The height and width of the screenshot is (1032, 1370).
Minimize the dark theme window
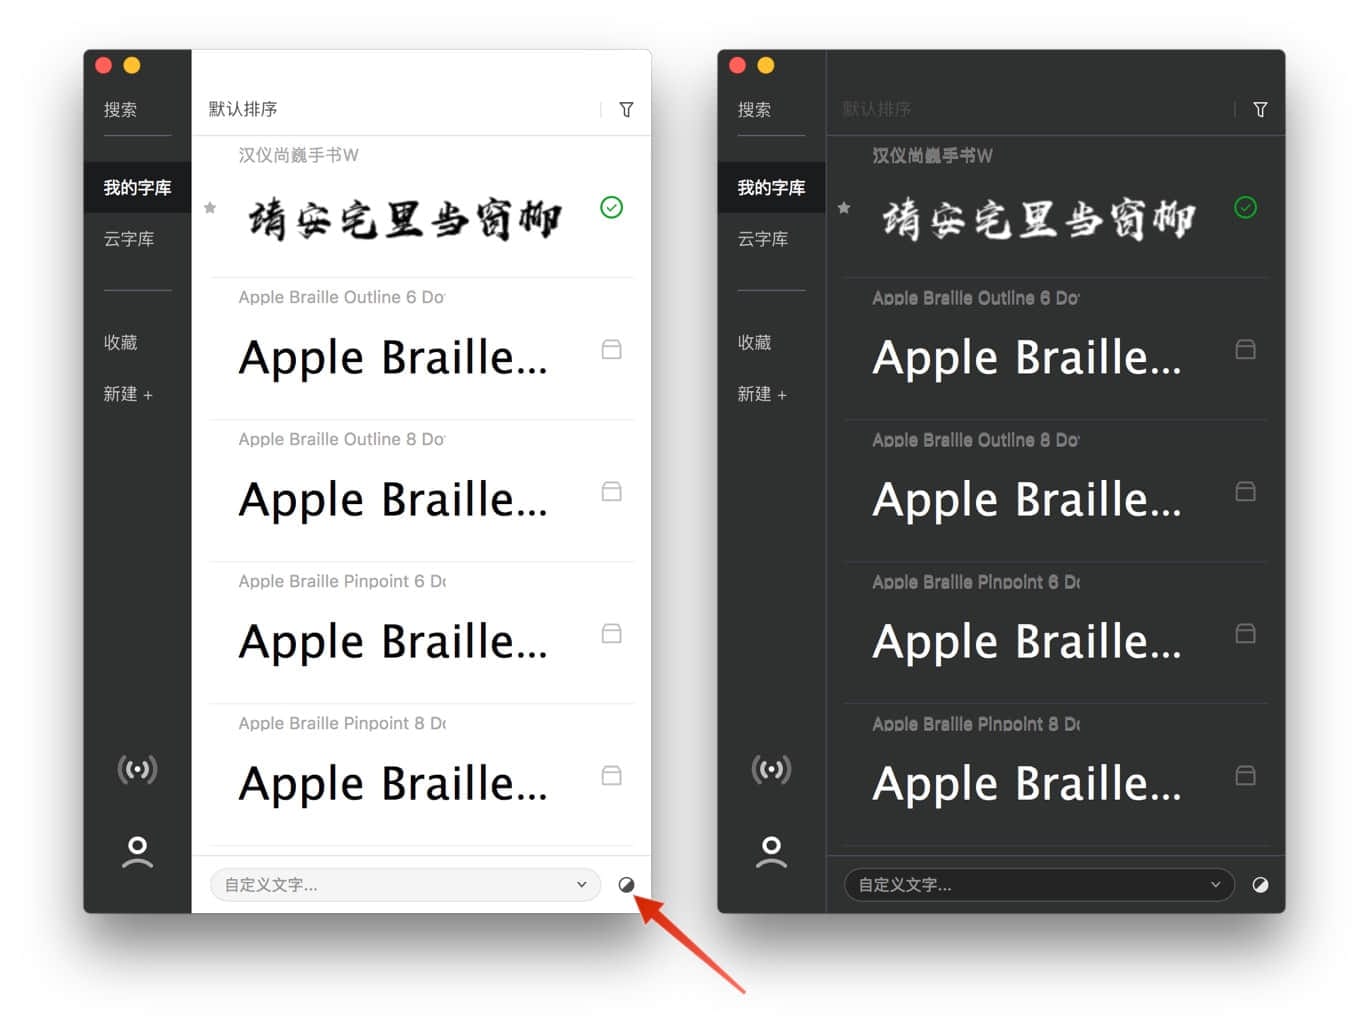(766, 65)
